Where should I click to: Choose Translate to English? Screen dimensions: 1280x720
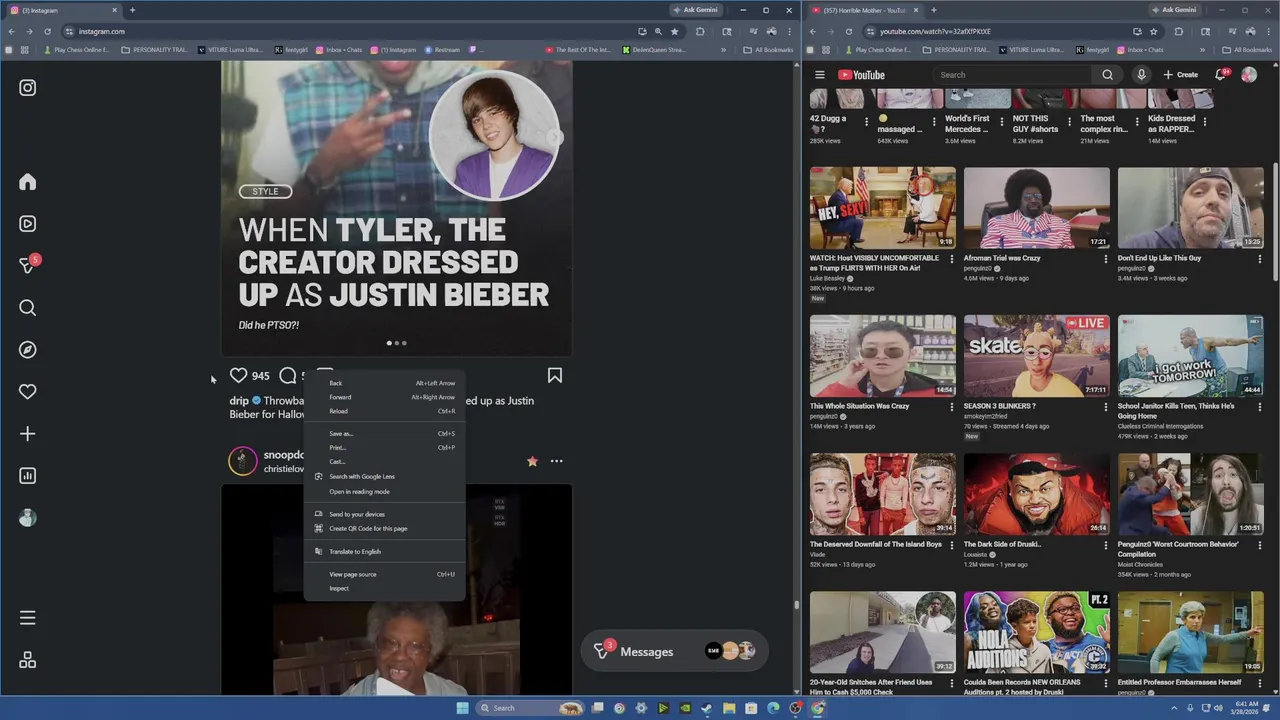[x=385, y=551]
